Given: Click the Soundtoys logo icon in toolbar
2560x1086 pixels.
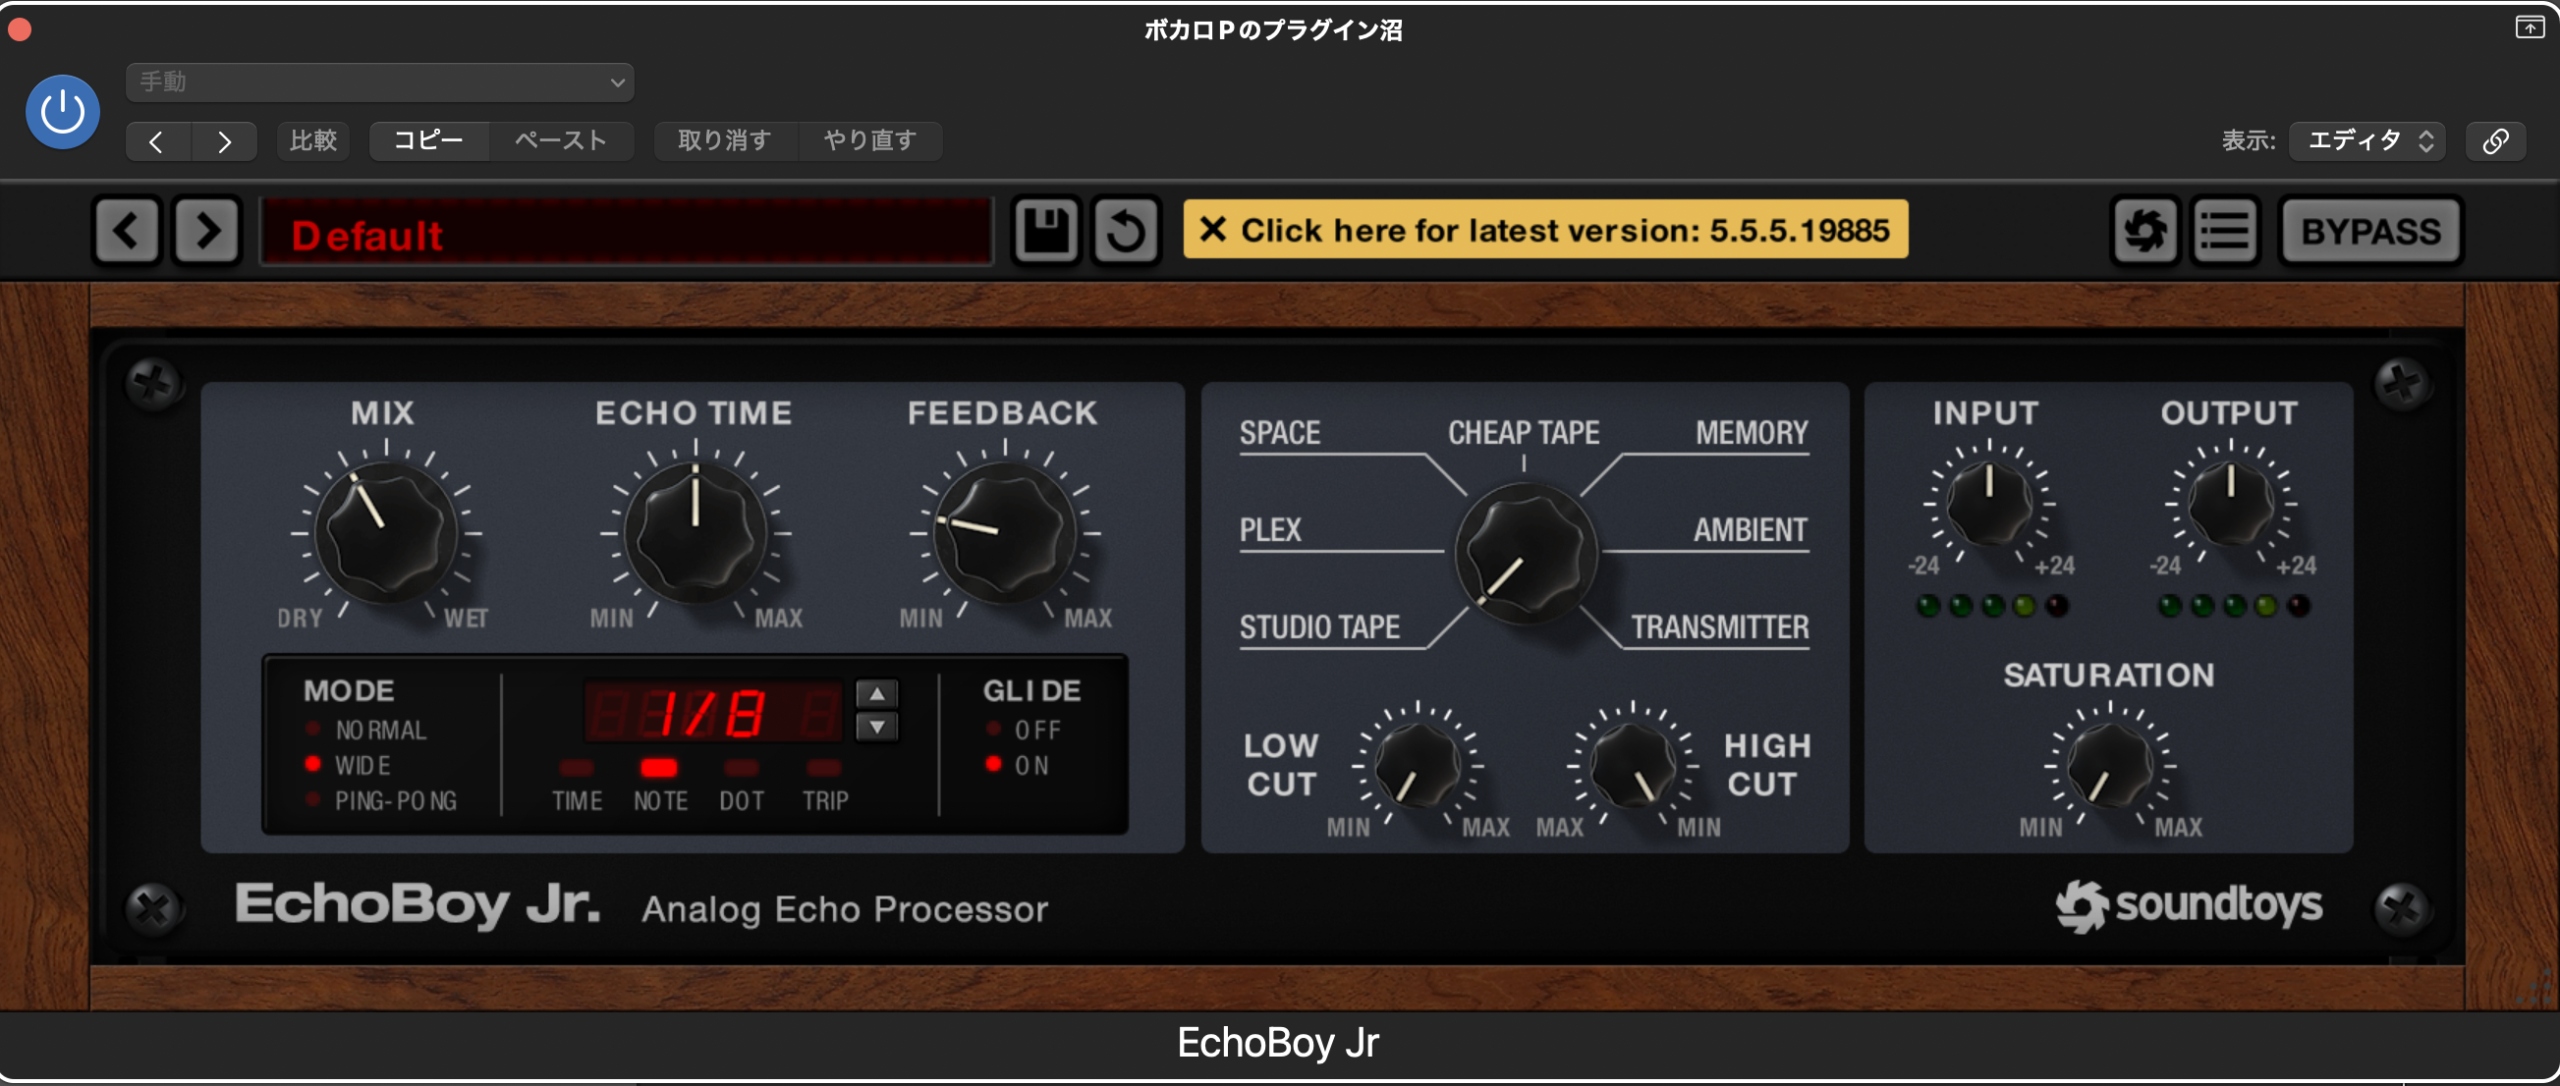Looking at the screenshot, I should pyautogui.click(x=2145, y=231).
